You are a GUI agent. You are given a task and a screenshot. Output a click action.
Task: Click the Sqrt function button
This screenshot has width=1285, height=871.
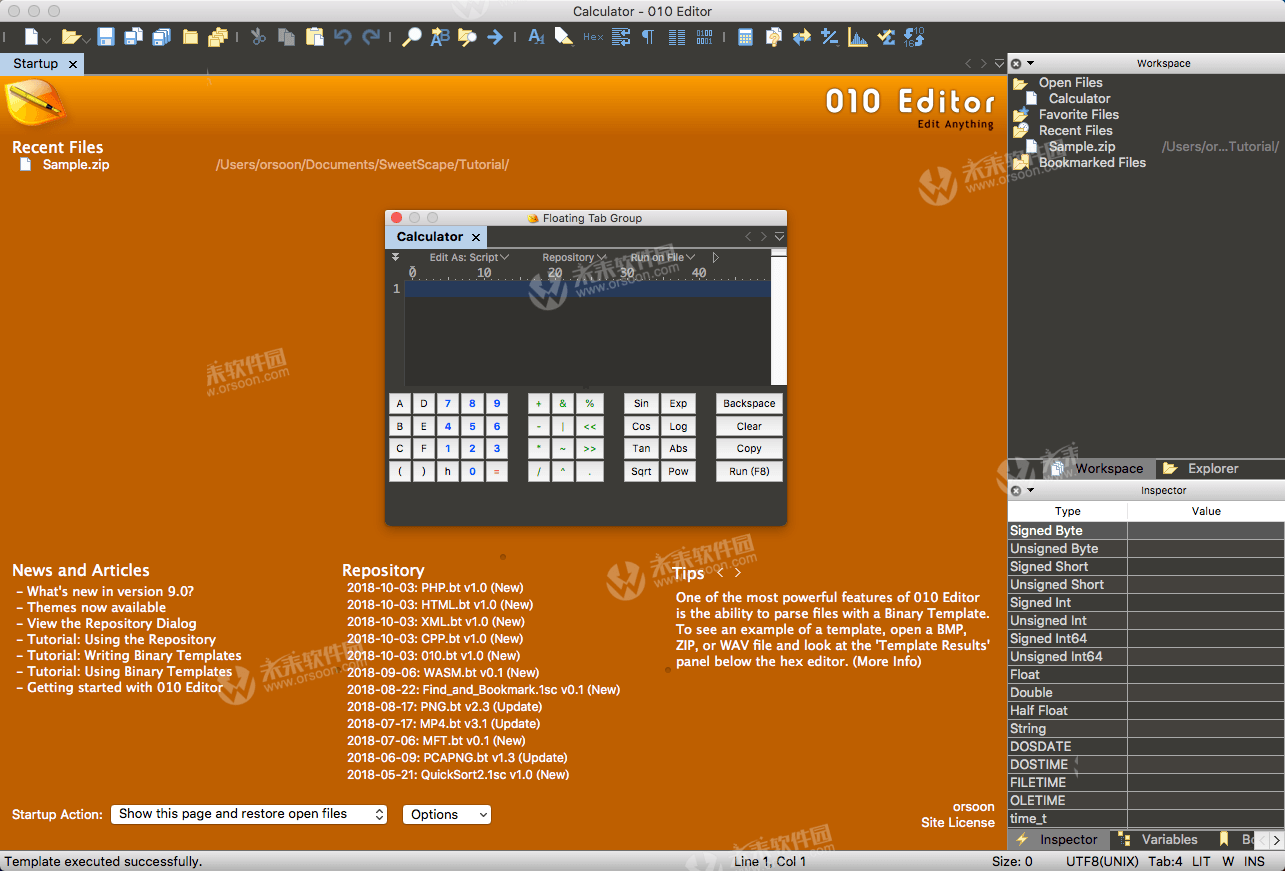641,471
